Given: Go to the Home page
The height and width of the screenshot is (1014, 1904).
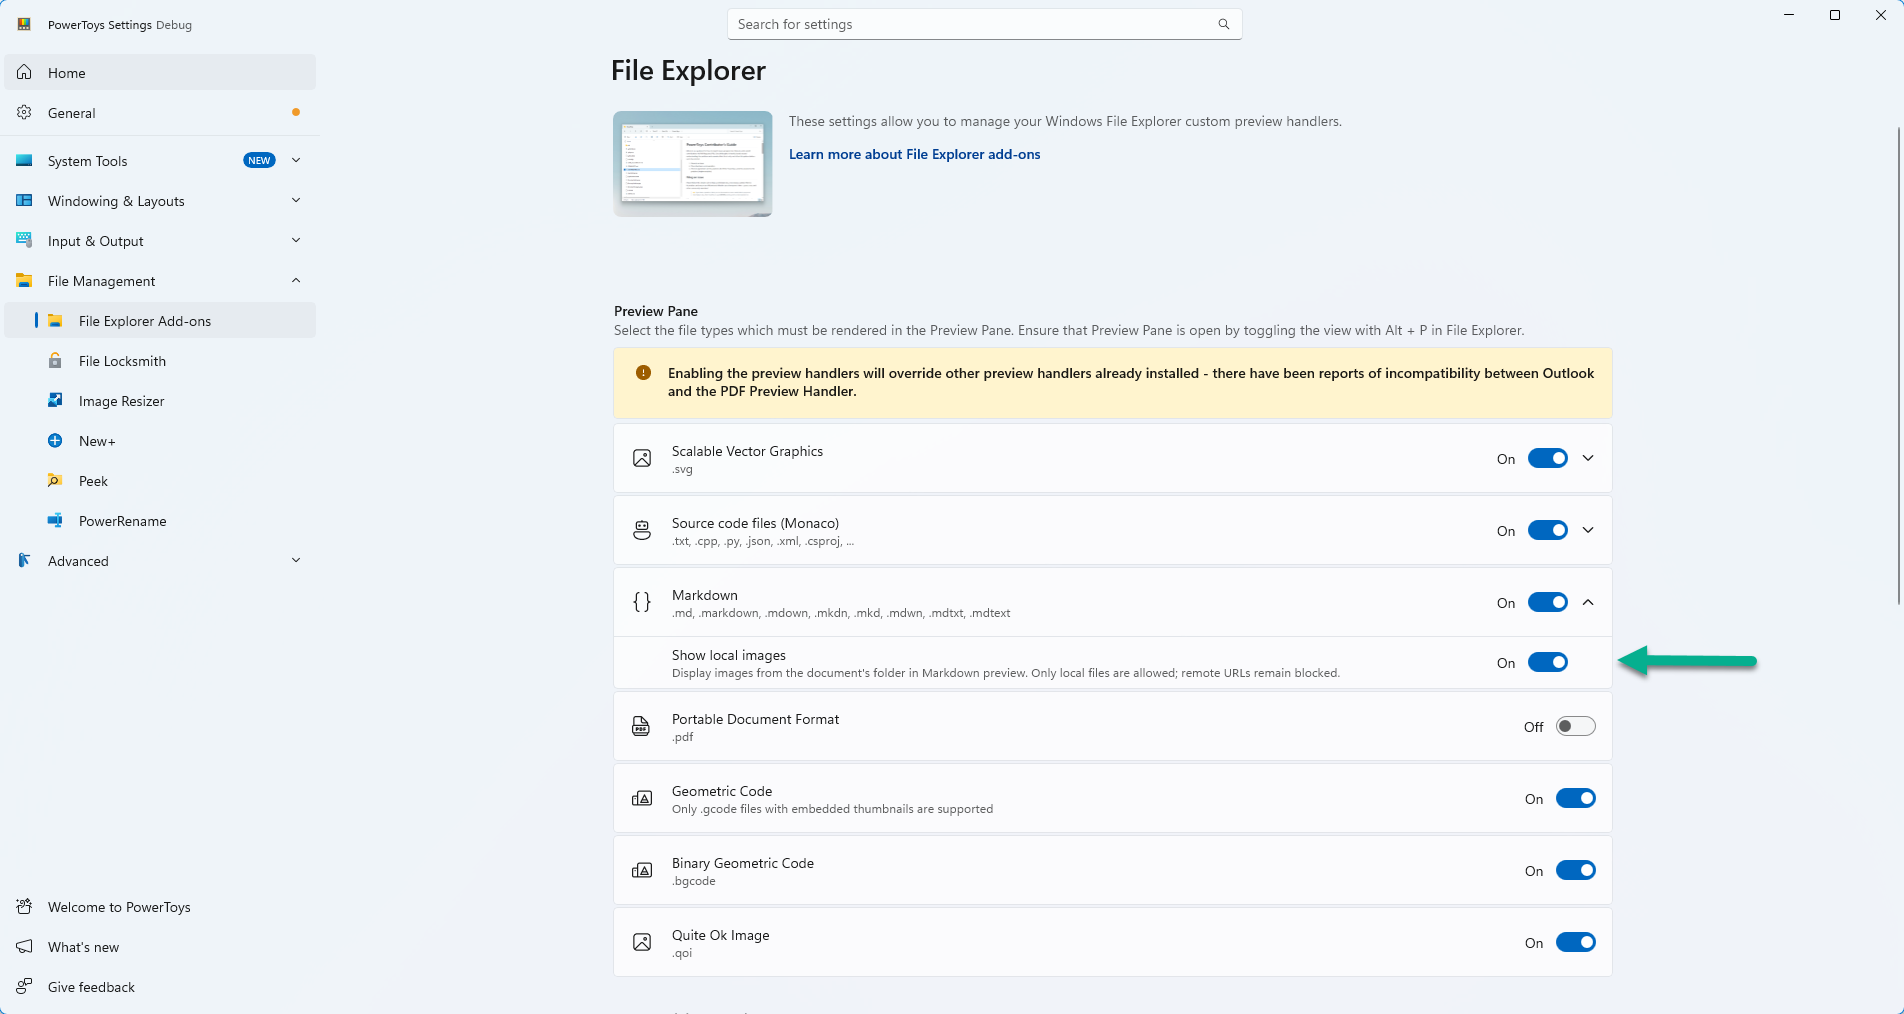Looking at the screenshot, I should pyautogui.click(x=160, y=73).
